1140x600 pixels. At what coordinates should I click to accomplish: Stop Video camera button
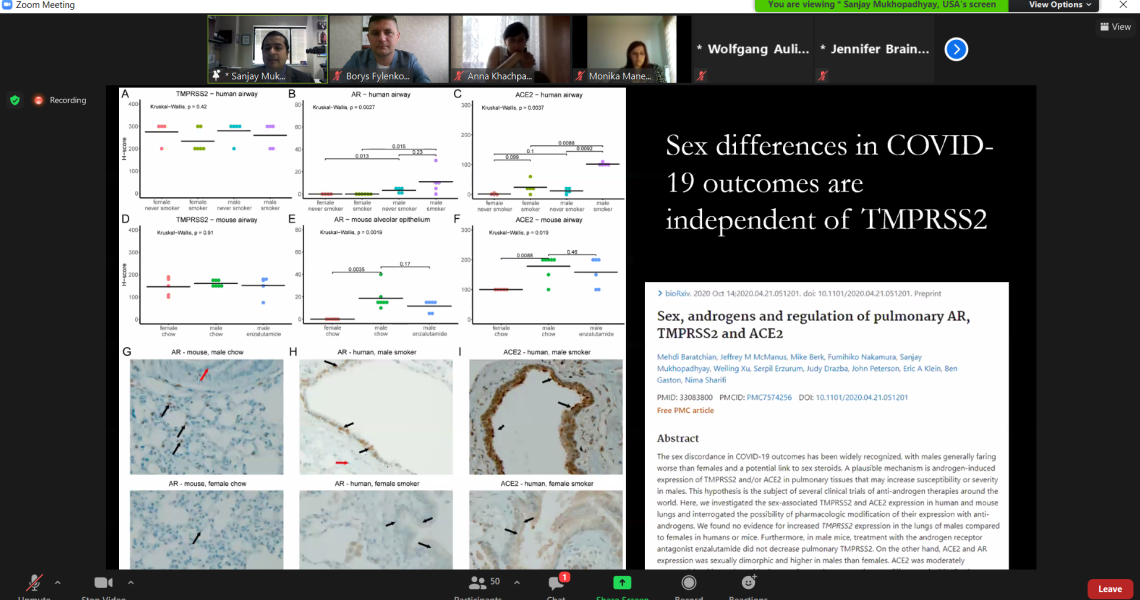click(x=103, y=585)
